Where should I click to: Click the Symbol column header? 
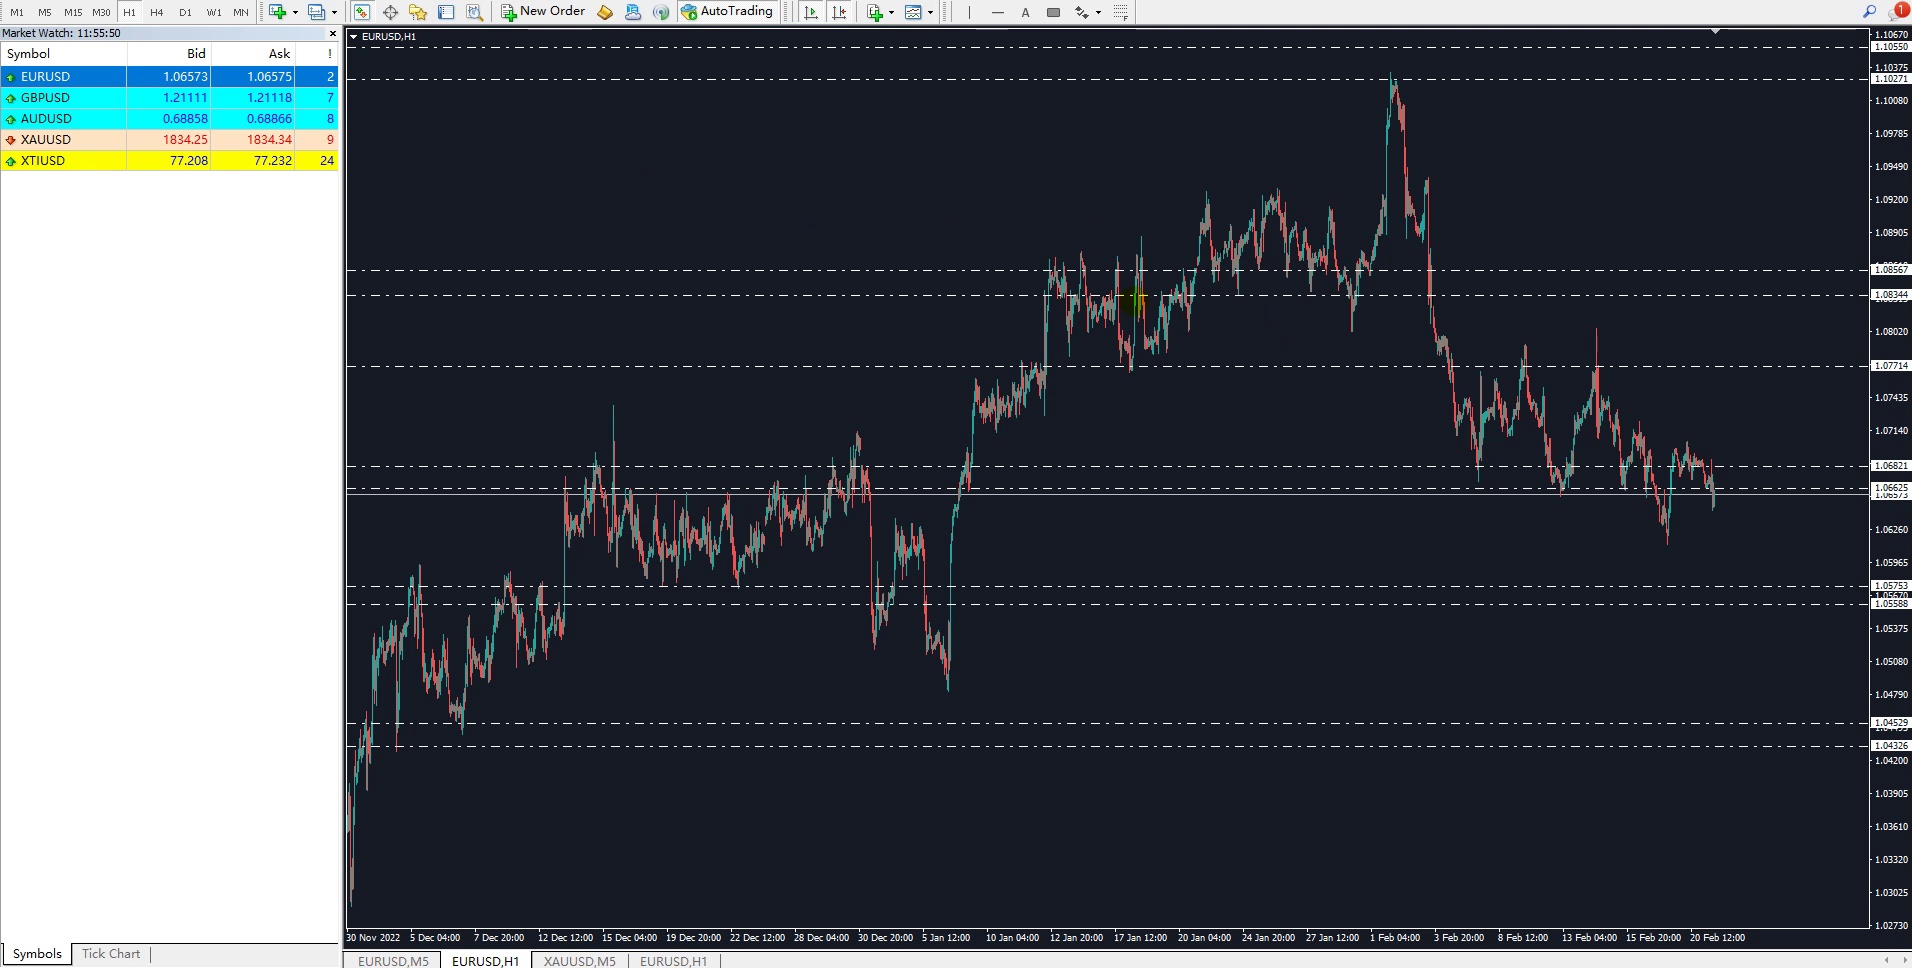64,54
